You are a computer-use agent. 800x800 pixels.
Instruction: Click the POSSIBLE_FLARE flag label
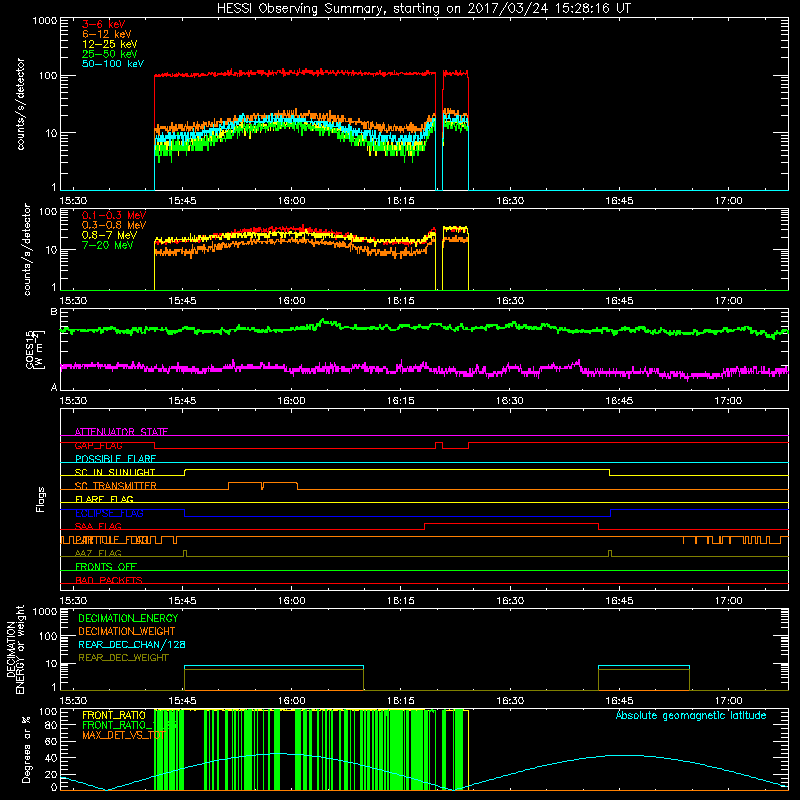point(115,459)
